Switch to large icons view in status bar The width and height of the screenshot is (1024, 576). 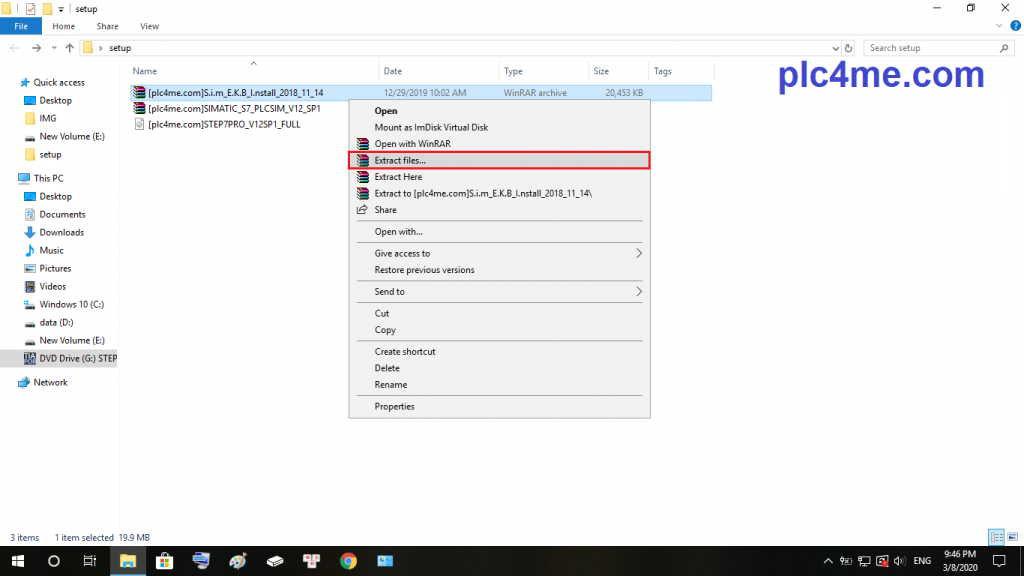[1010, 537]
